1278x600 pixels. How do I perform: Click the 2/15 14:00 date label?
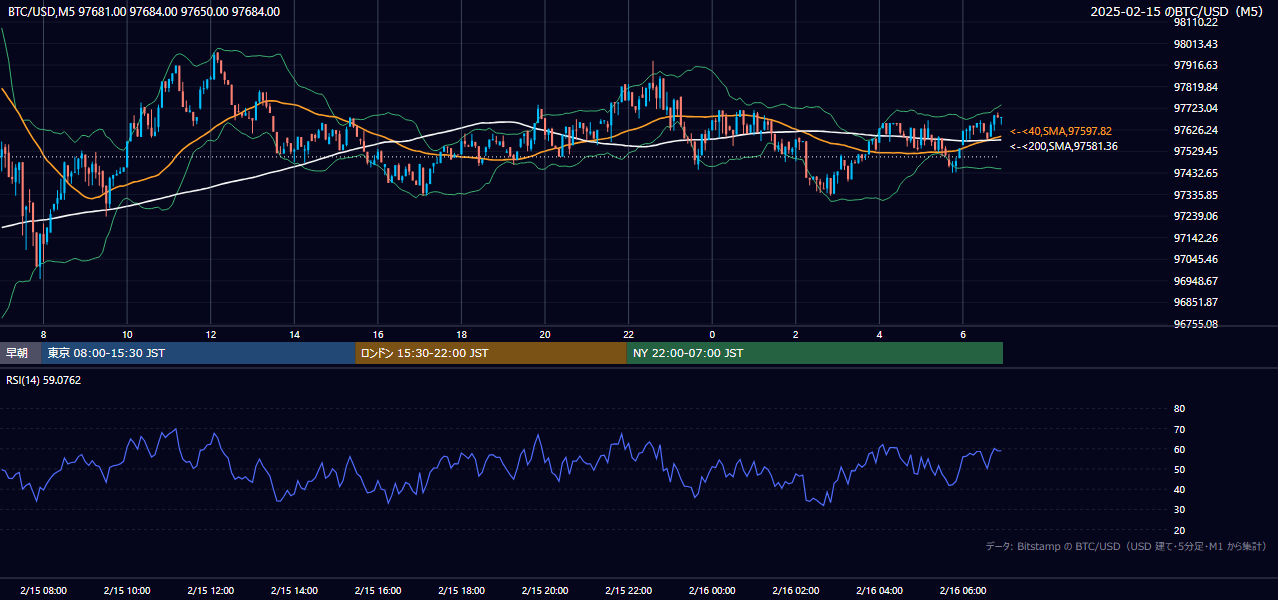pos(294,591)
